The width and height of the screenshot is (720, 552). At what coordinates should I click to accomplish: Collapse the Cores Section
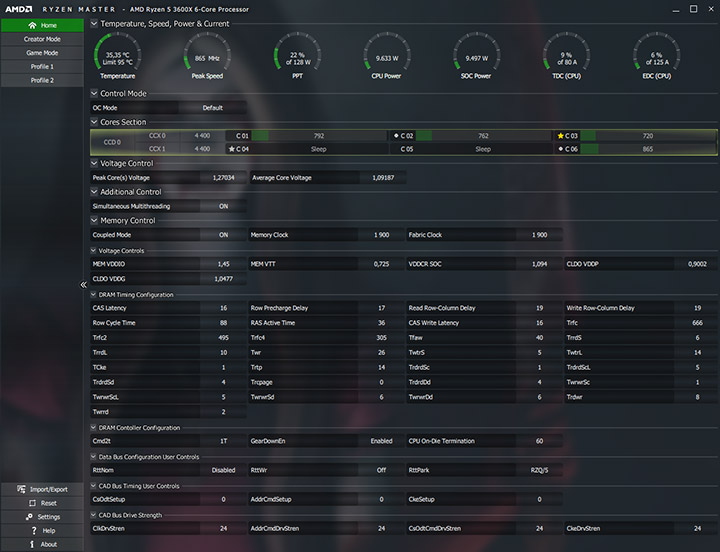pos(94,122)
